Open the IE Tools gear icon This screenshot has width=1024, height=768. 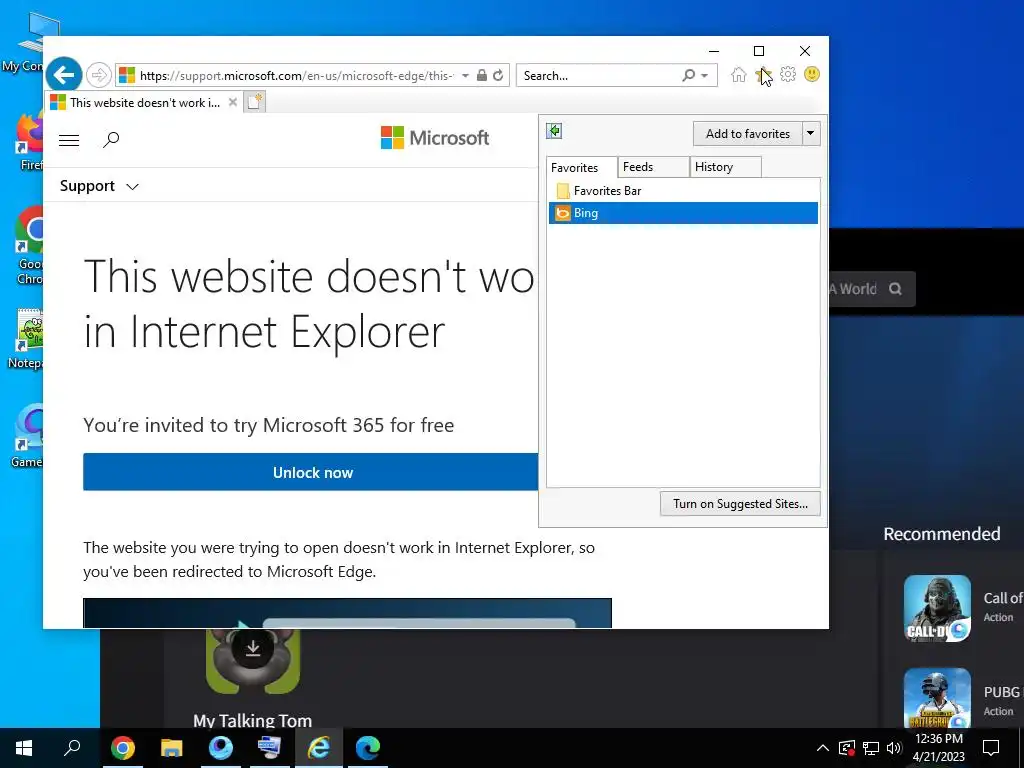(x=788, y=74)
